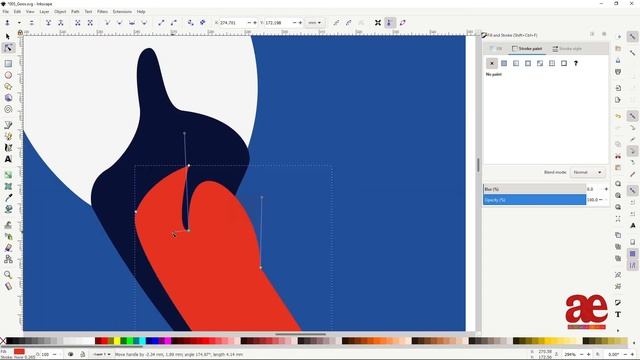Select the Text tool in toolbox
The width and height of the screenshot is (640, 360).
[x=8, y=159]
